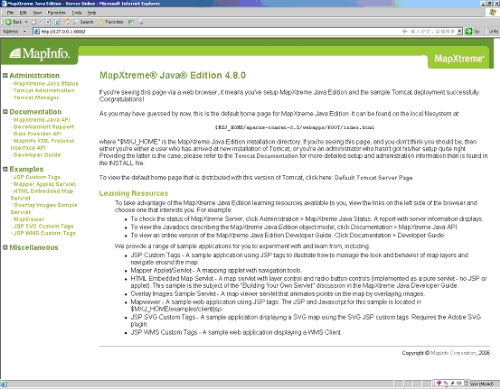Click the Examples heading
Image resolution: width=500 pixels, height=389 pixels.
(26, 169)
